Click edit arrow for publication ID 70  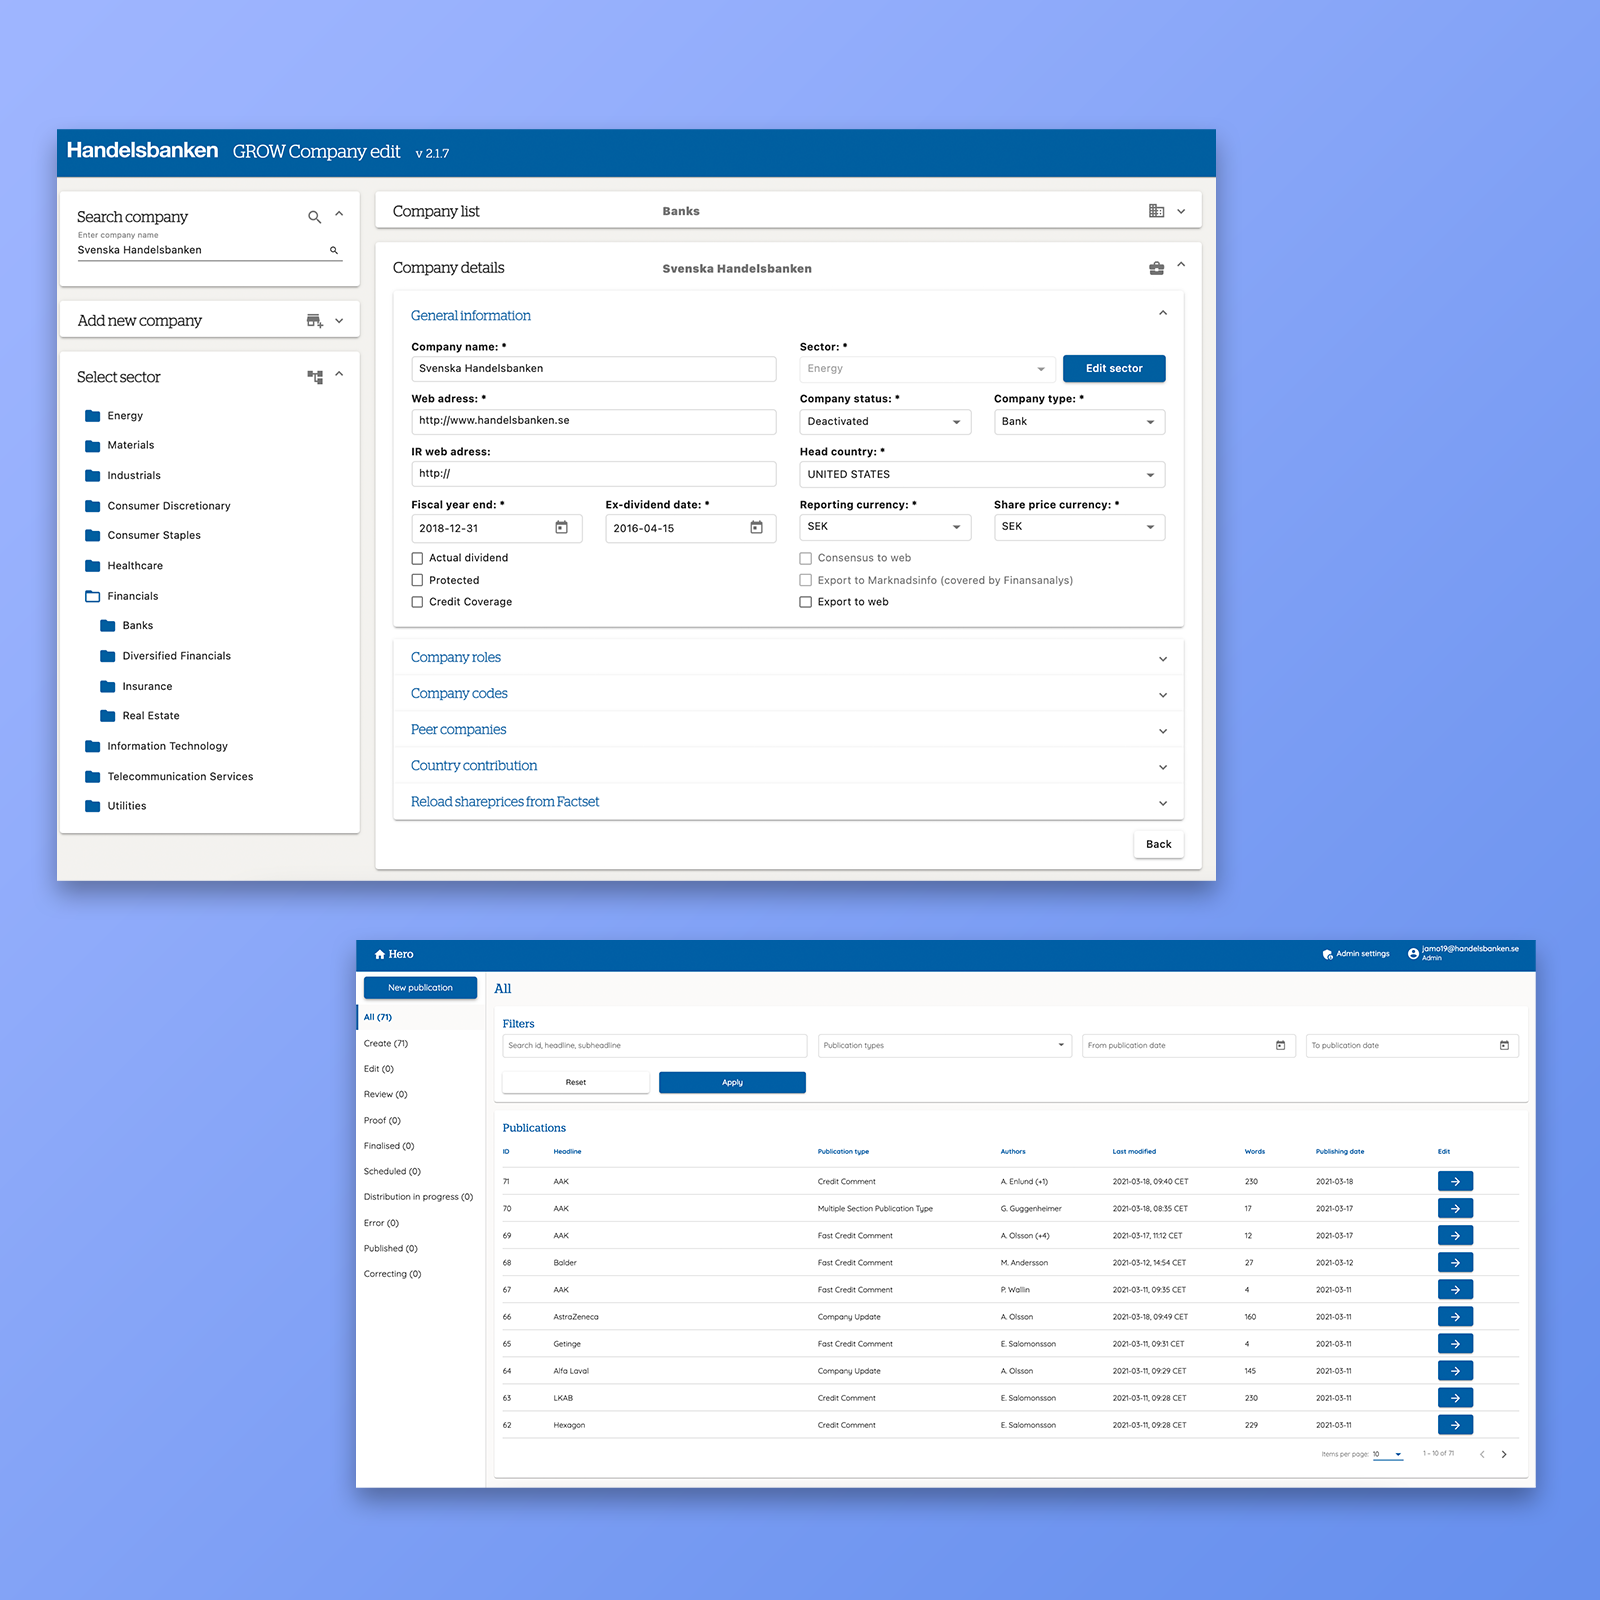[1455, 1209]
